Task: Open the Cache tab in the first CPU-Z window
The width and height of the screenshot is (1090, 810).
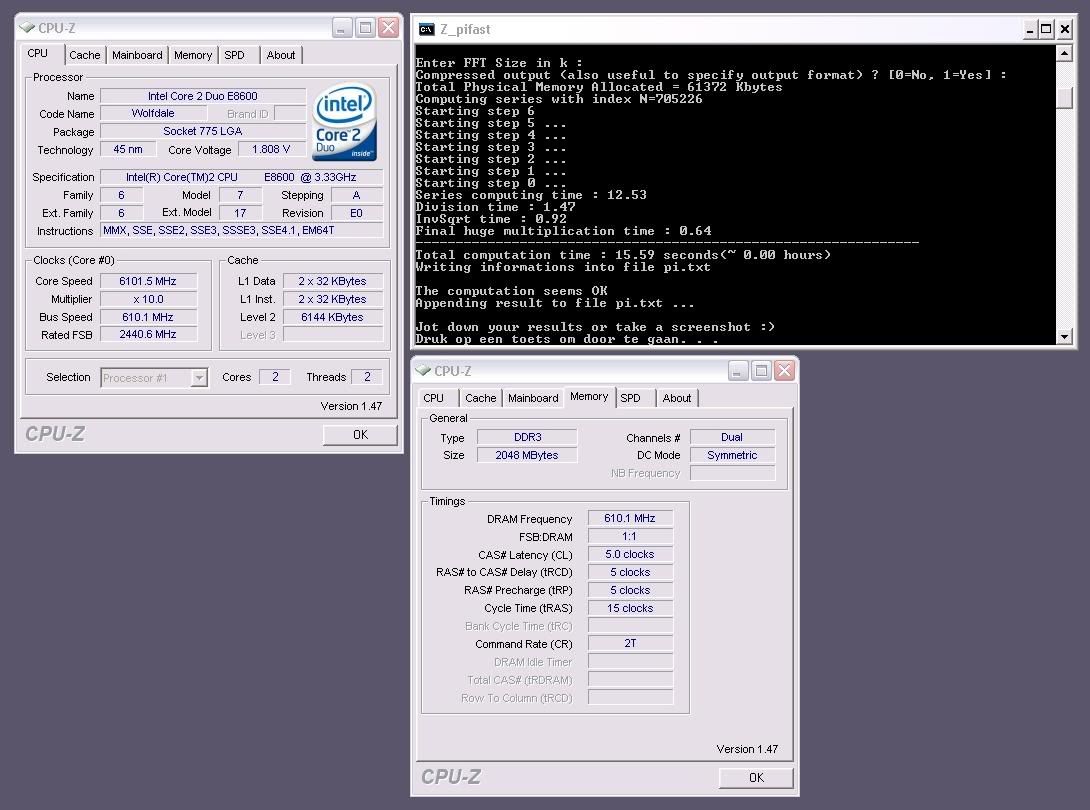Action: pyautogui.click(x=85, y=55)
